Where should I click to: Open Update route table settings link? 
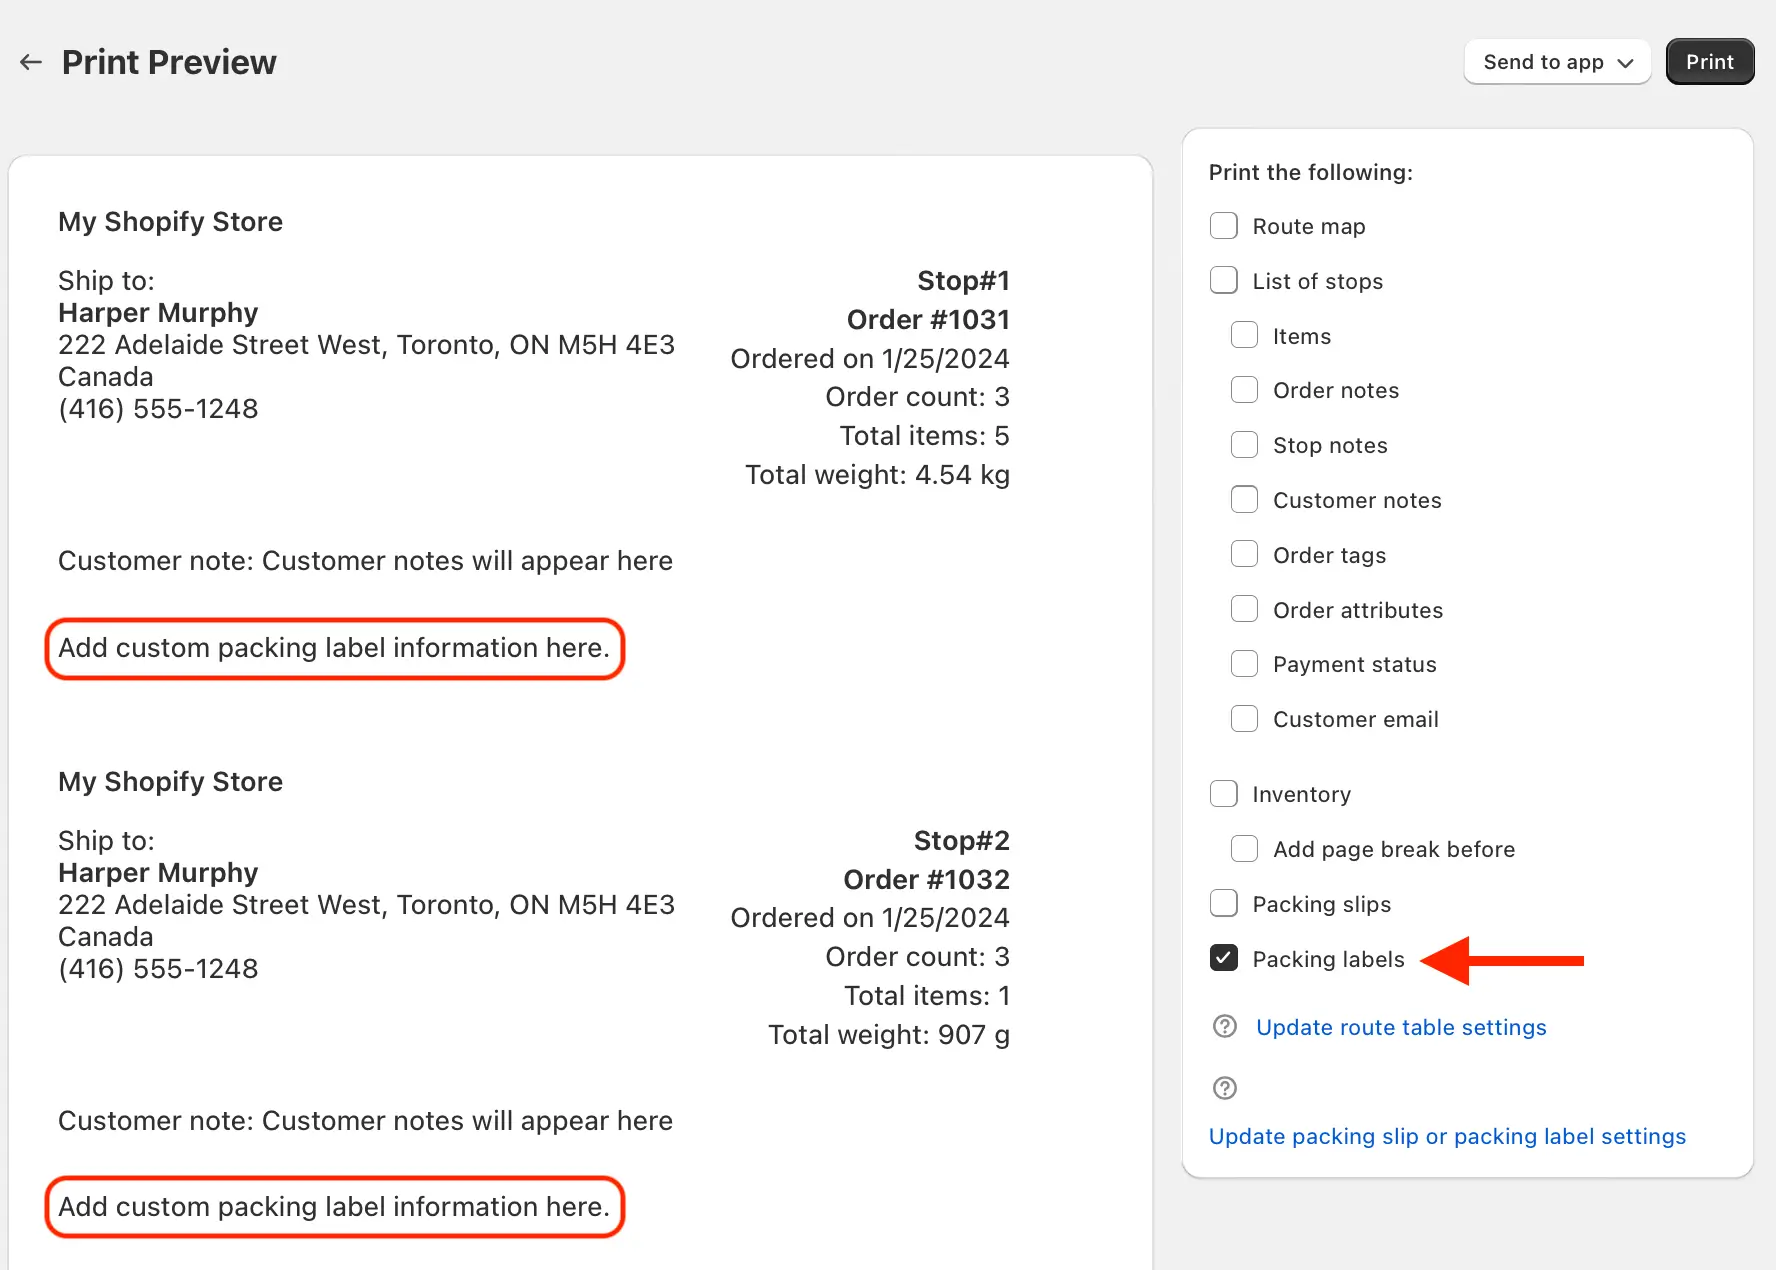click(x=1401, y=1027)
